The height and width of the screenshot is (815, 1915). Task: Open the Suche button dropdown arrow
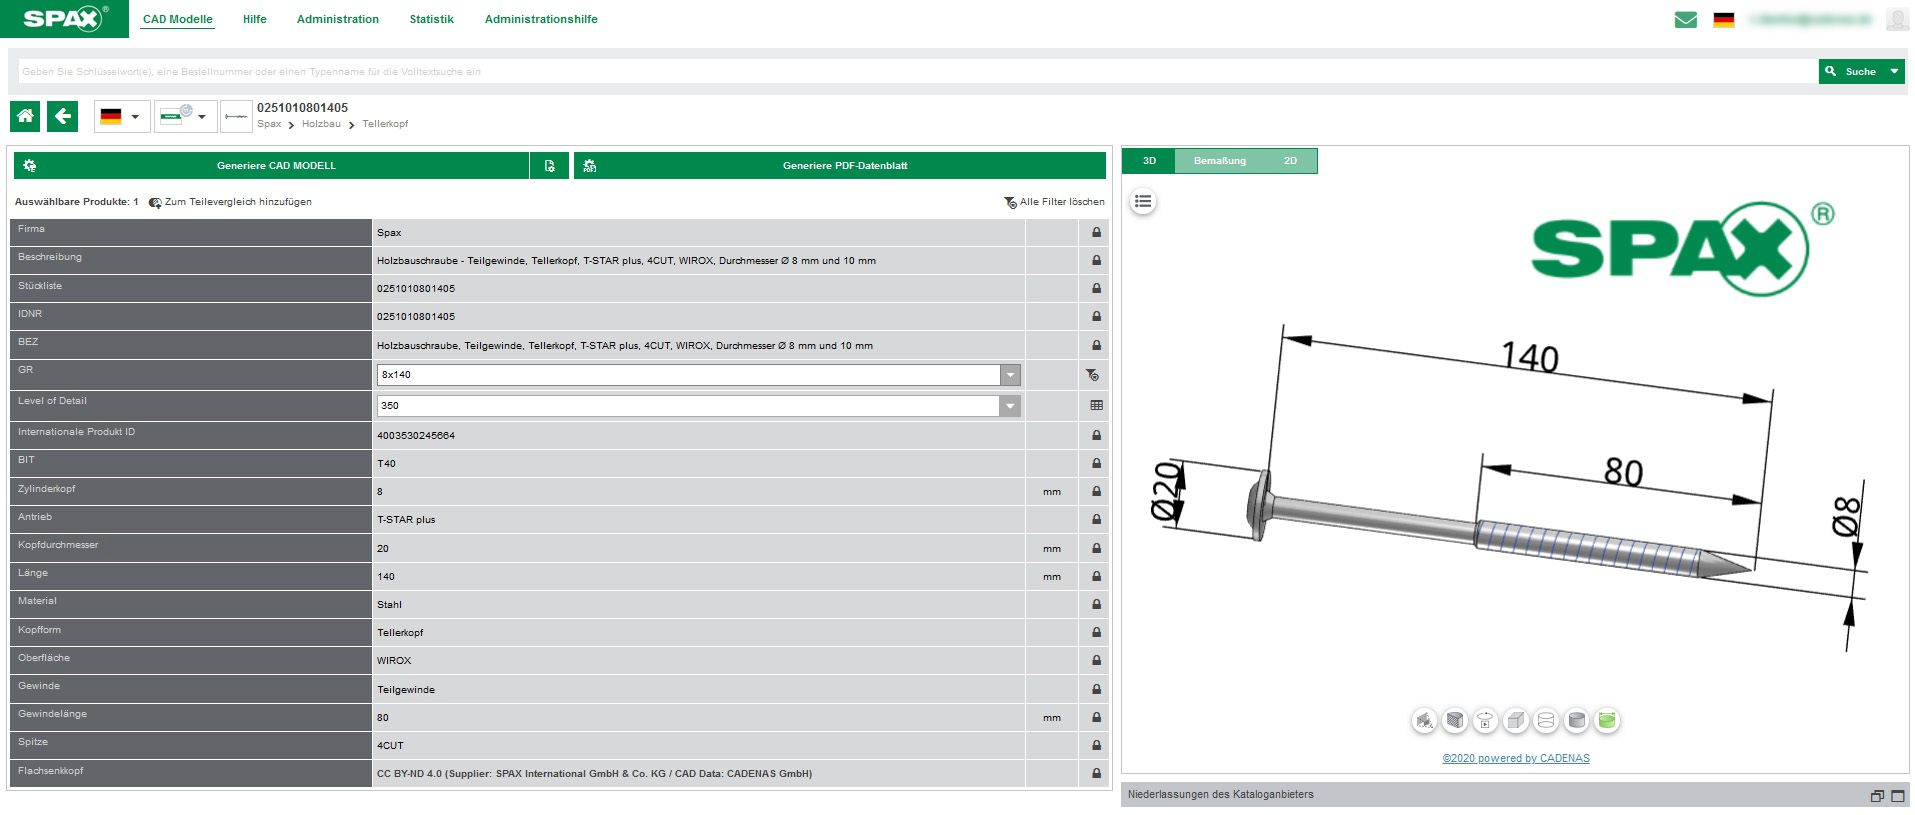click(x=1894, y=72)
